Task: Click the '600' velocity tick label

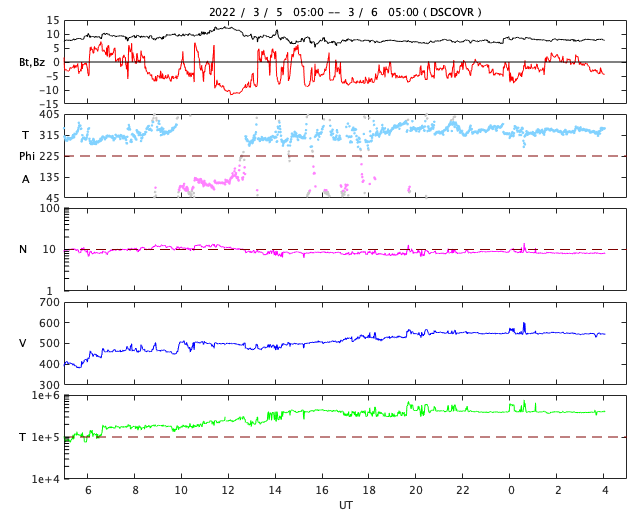Action: tap(50, 323)
